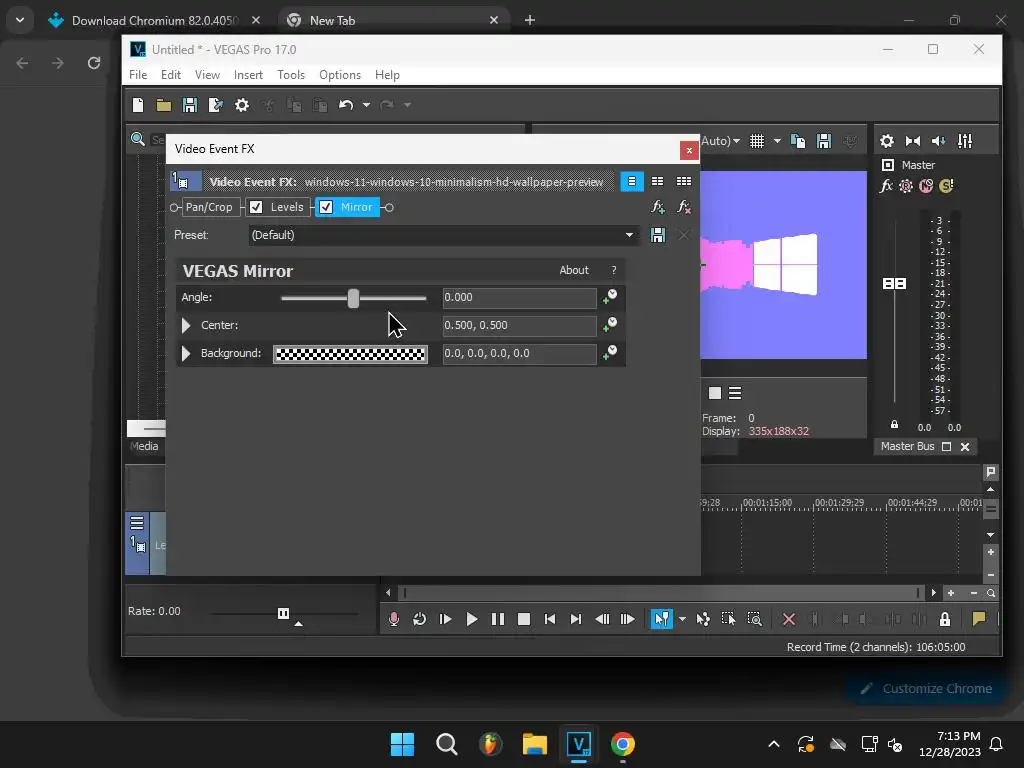This screenshot has height=768, width=1024.
Task: Open project Properties gear icon
Action: pyautogui.click(x=242, y=105)
